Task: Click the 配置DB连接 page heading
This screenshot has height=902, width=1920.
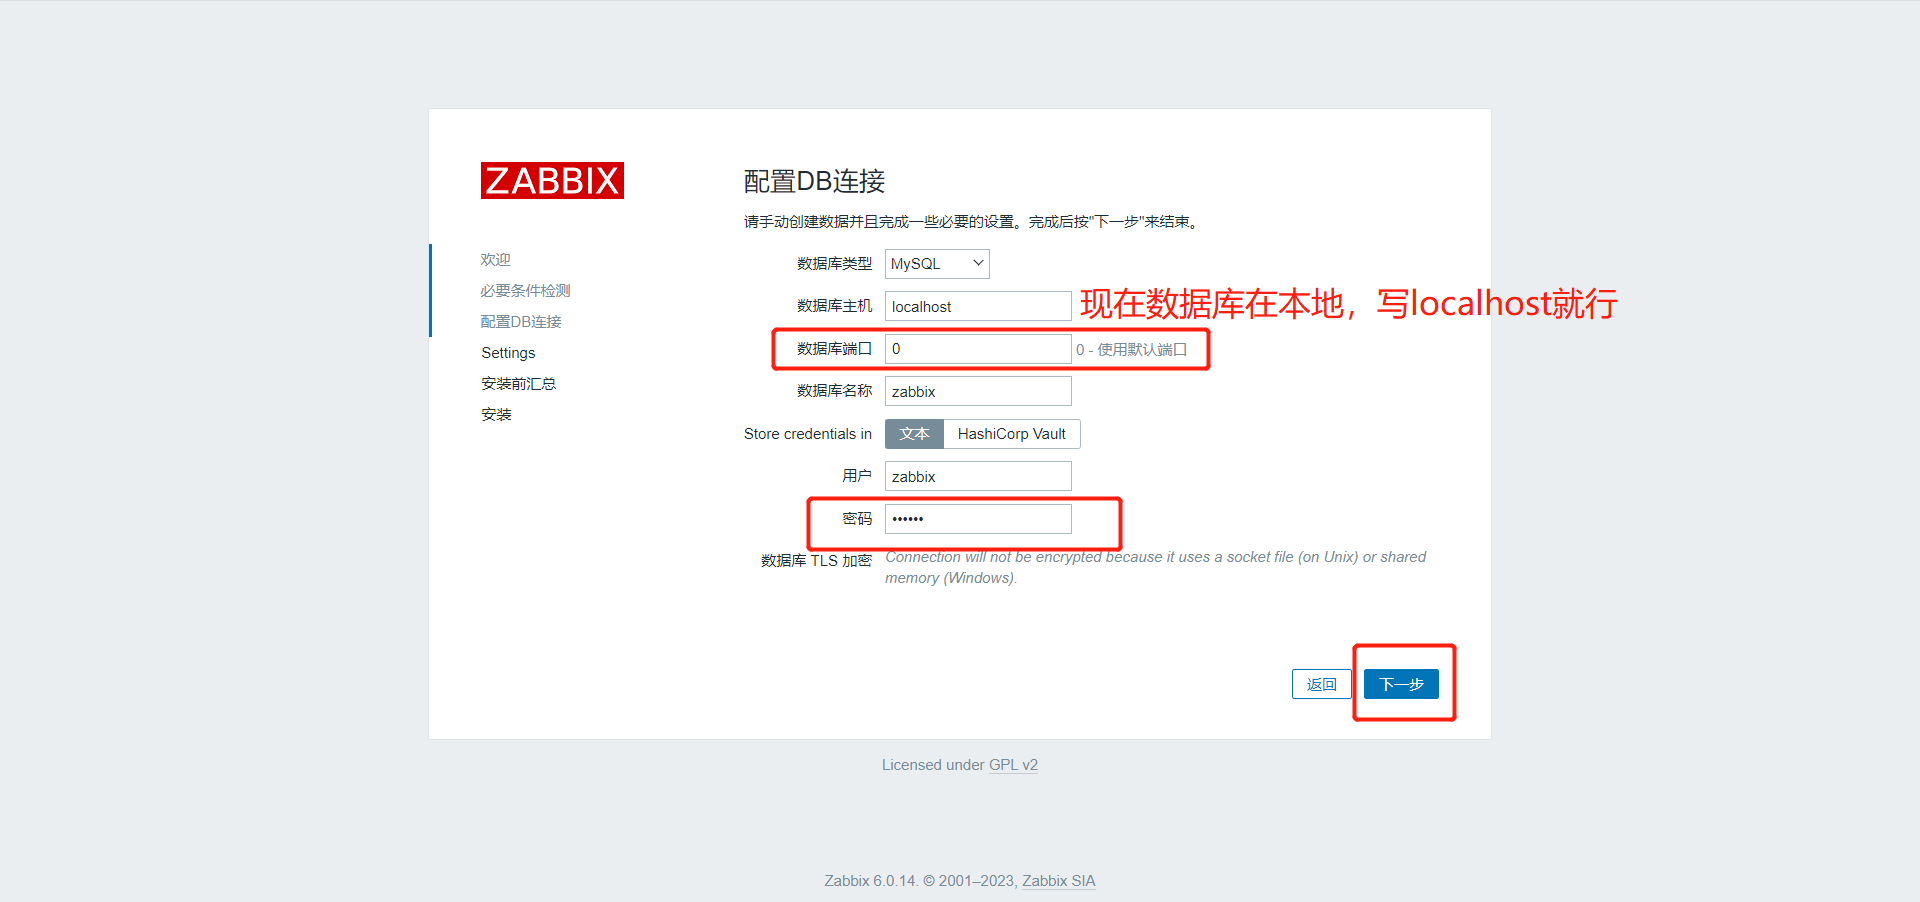Action: [814, 181]
